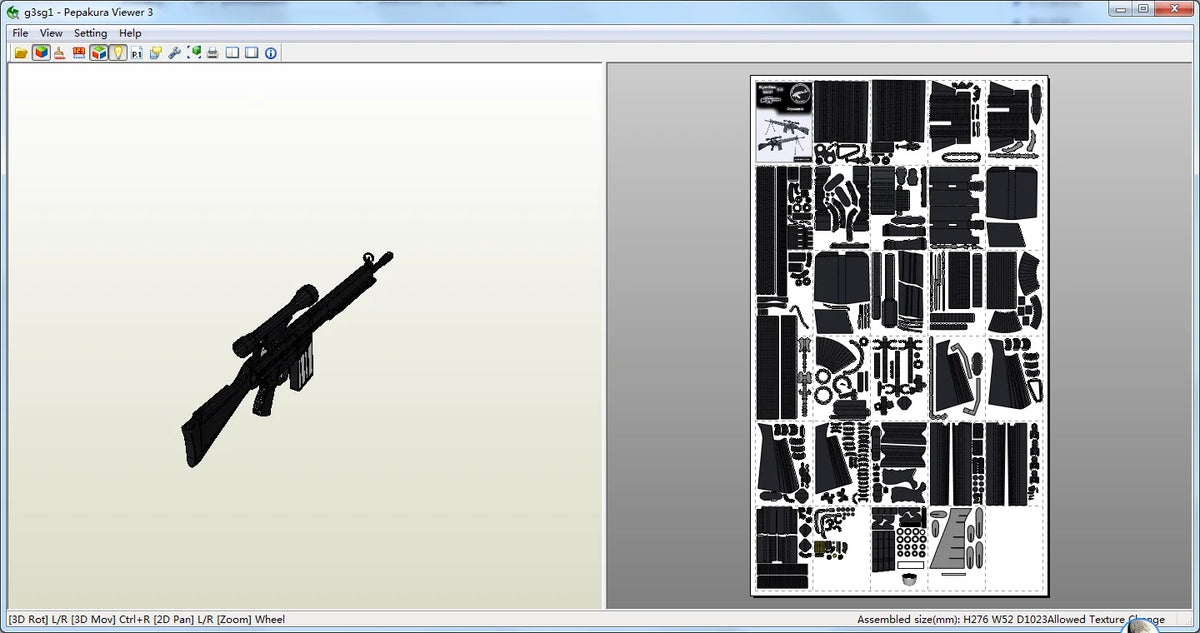Viewport: 1200px width, 633px height.
Task: Click the red numbered-parts toolbar icon
Action: point(79,53)
